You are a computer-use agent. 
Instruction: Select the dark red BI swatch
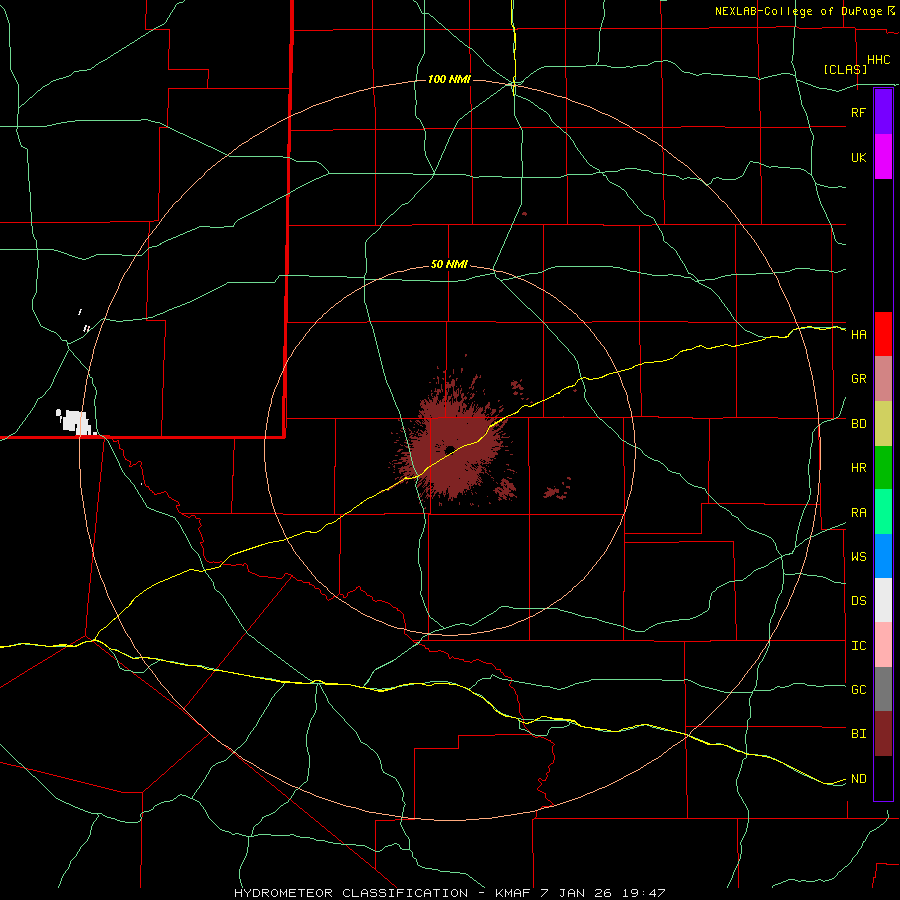tap(883, 734)
